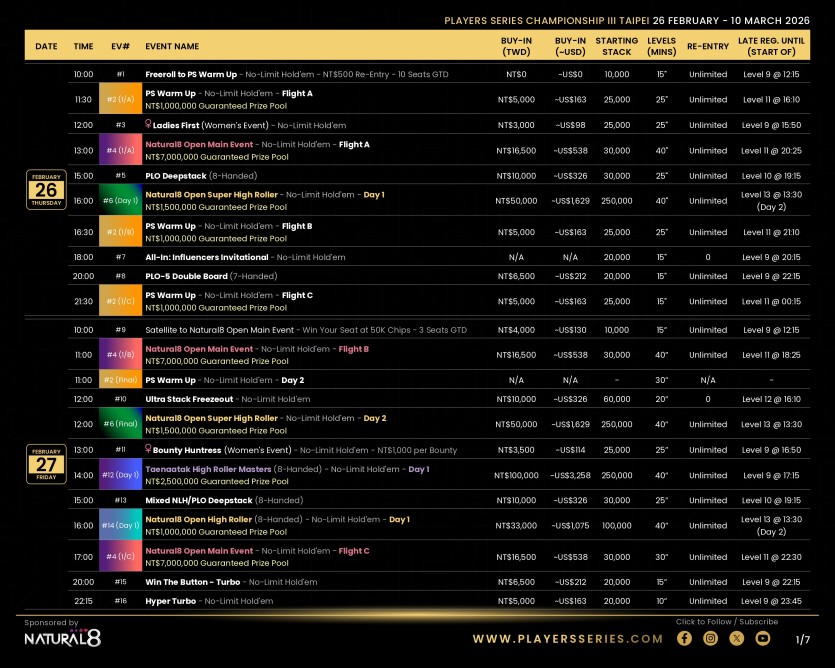This screenshot has width=835, height=668.
Task: Click the "Click to Follow / Subscribe" text
Action: point(726,622)
